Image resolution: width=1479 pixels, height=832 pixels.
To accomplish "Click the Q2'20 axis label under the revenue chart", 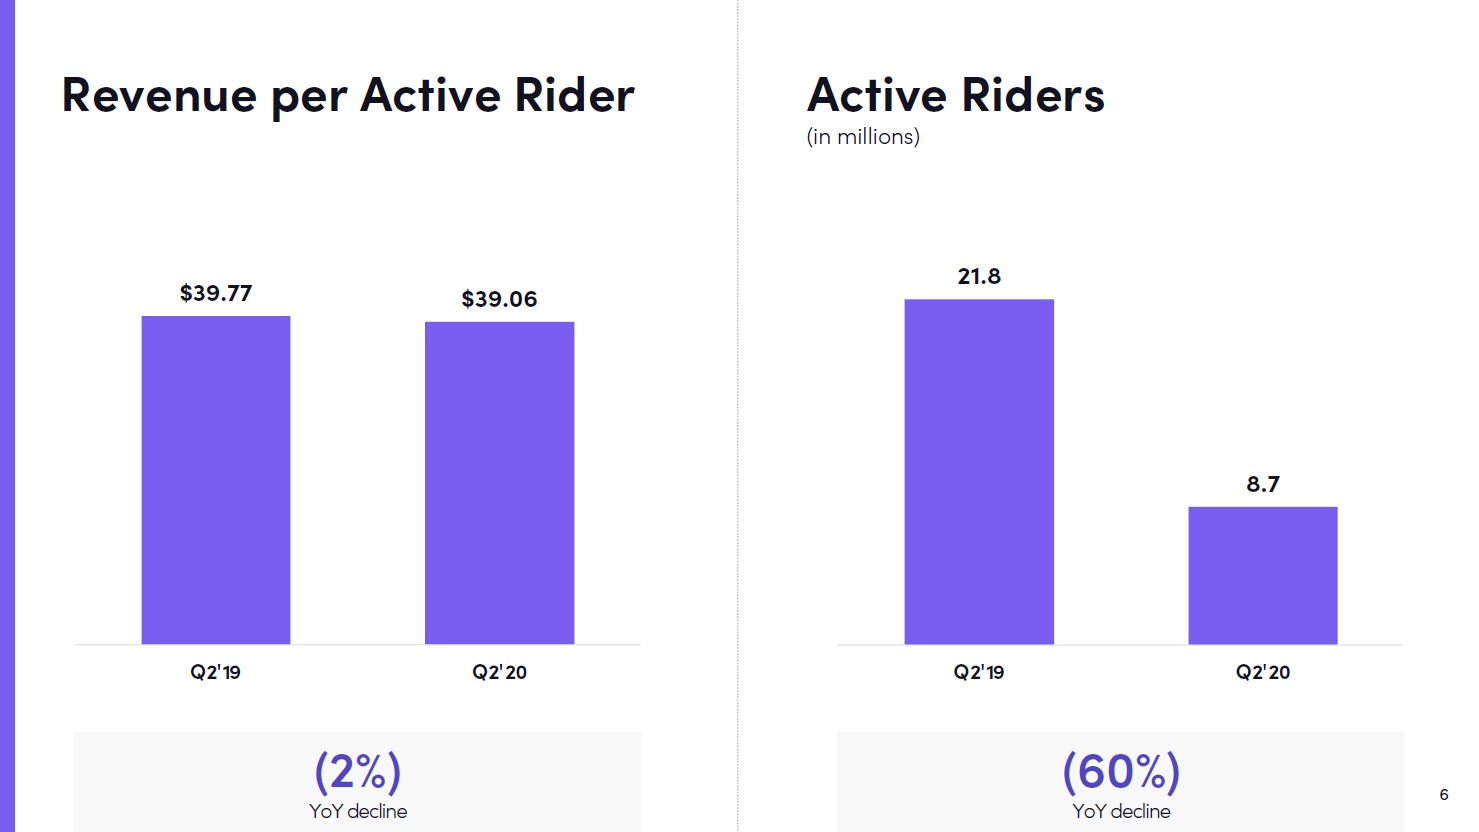I will [499, 672].
